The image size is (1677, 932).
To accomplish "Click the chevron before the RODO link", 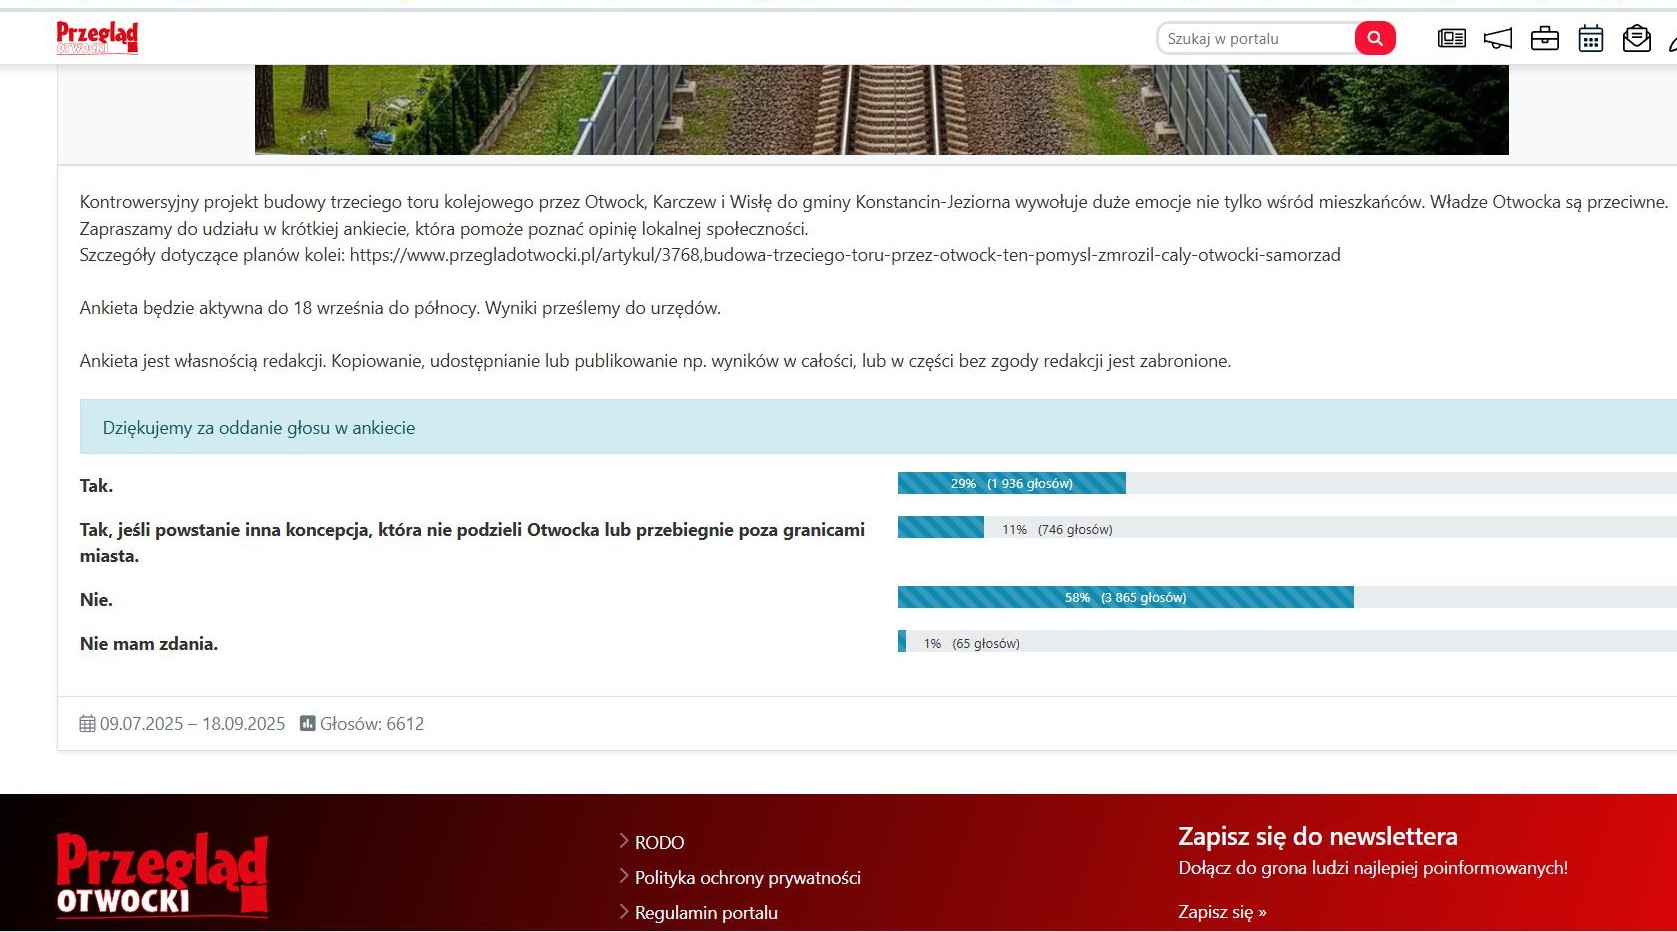I will click(x=624, y=841).
